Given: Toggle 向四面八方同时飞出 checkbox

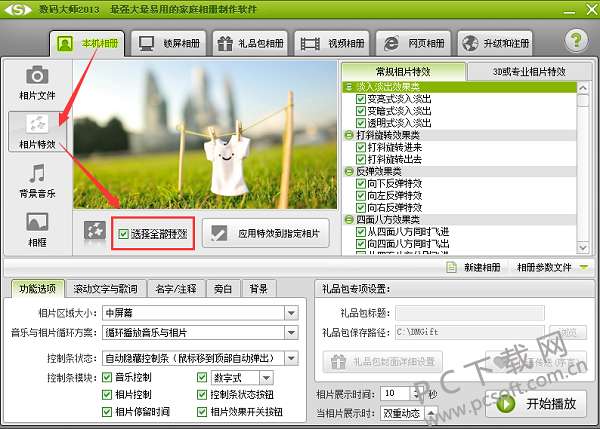Looking at the screenshot, I should click(360, 244).
